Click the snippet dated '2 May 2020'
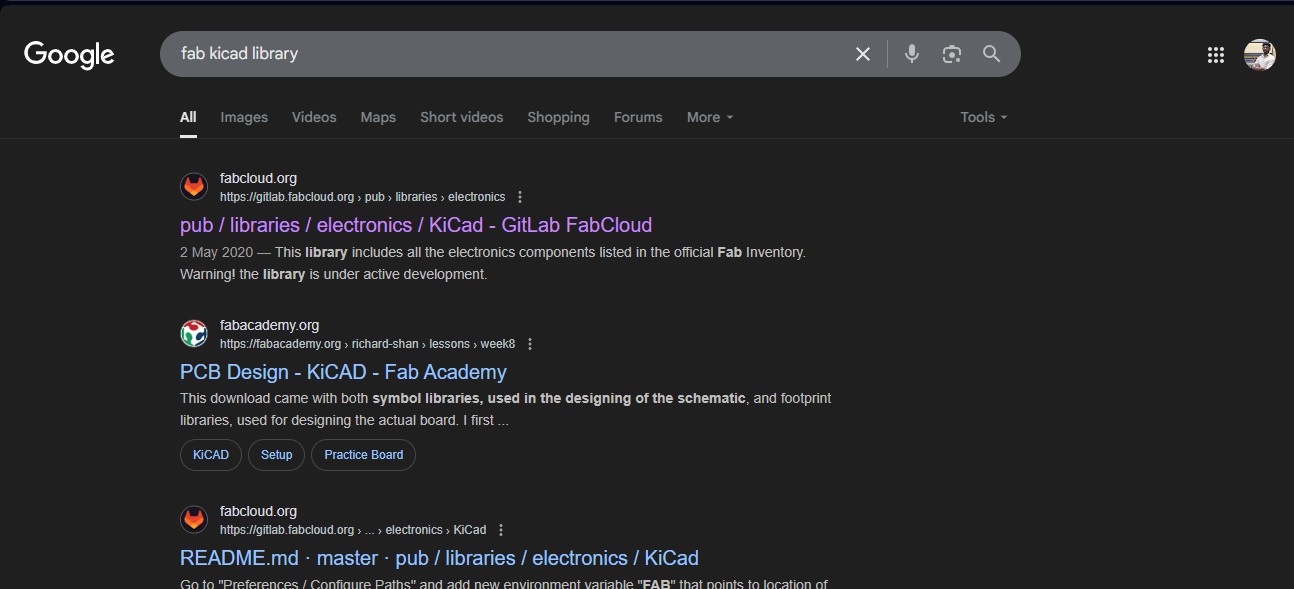Image resolution: width=1294 pixels, height=589 pixels. [x=493, y=263]
